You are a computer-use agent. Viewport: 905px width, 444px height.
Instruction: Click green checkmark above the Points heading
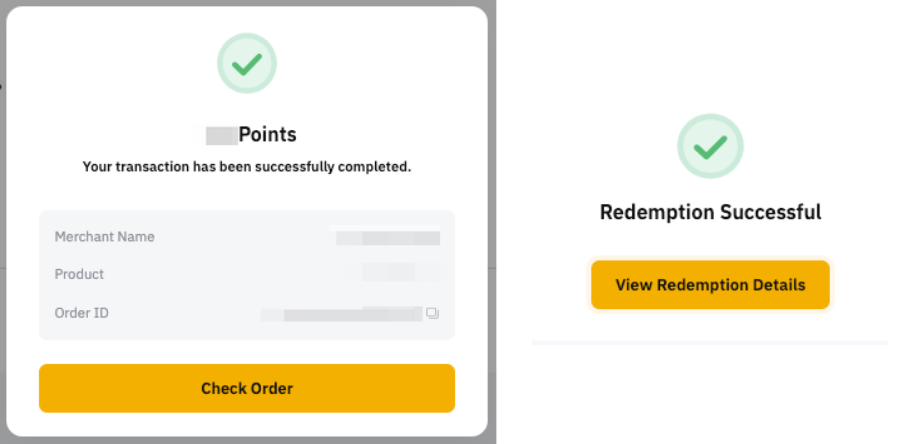click(247, 64)
